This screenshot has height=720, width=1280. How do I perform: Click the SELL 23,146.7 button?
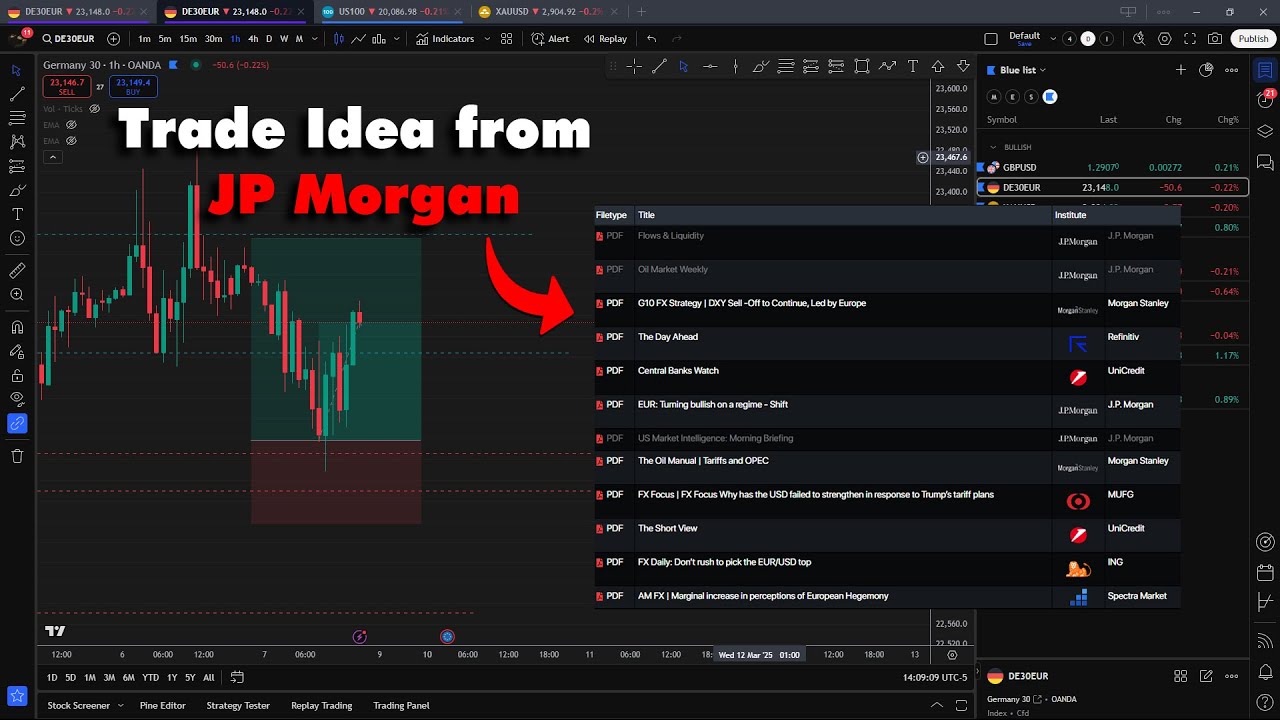point(67,86)
